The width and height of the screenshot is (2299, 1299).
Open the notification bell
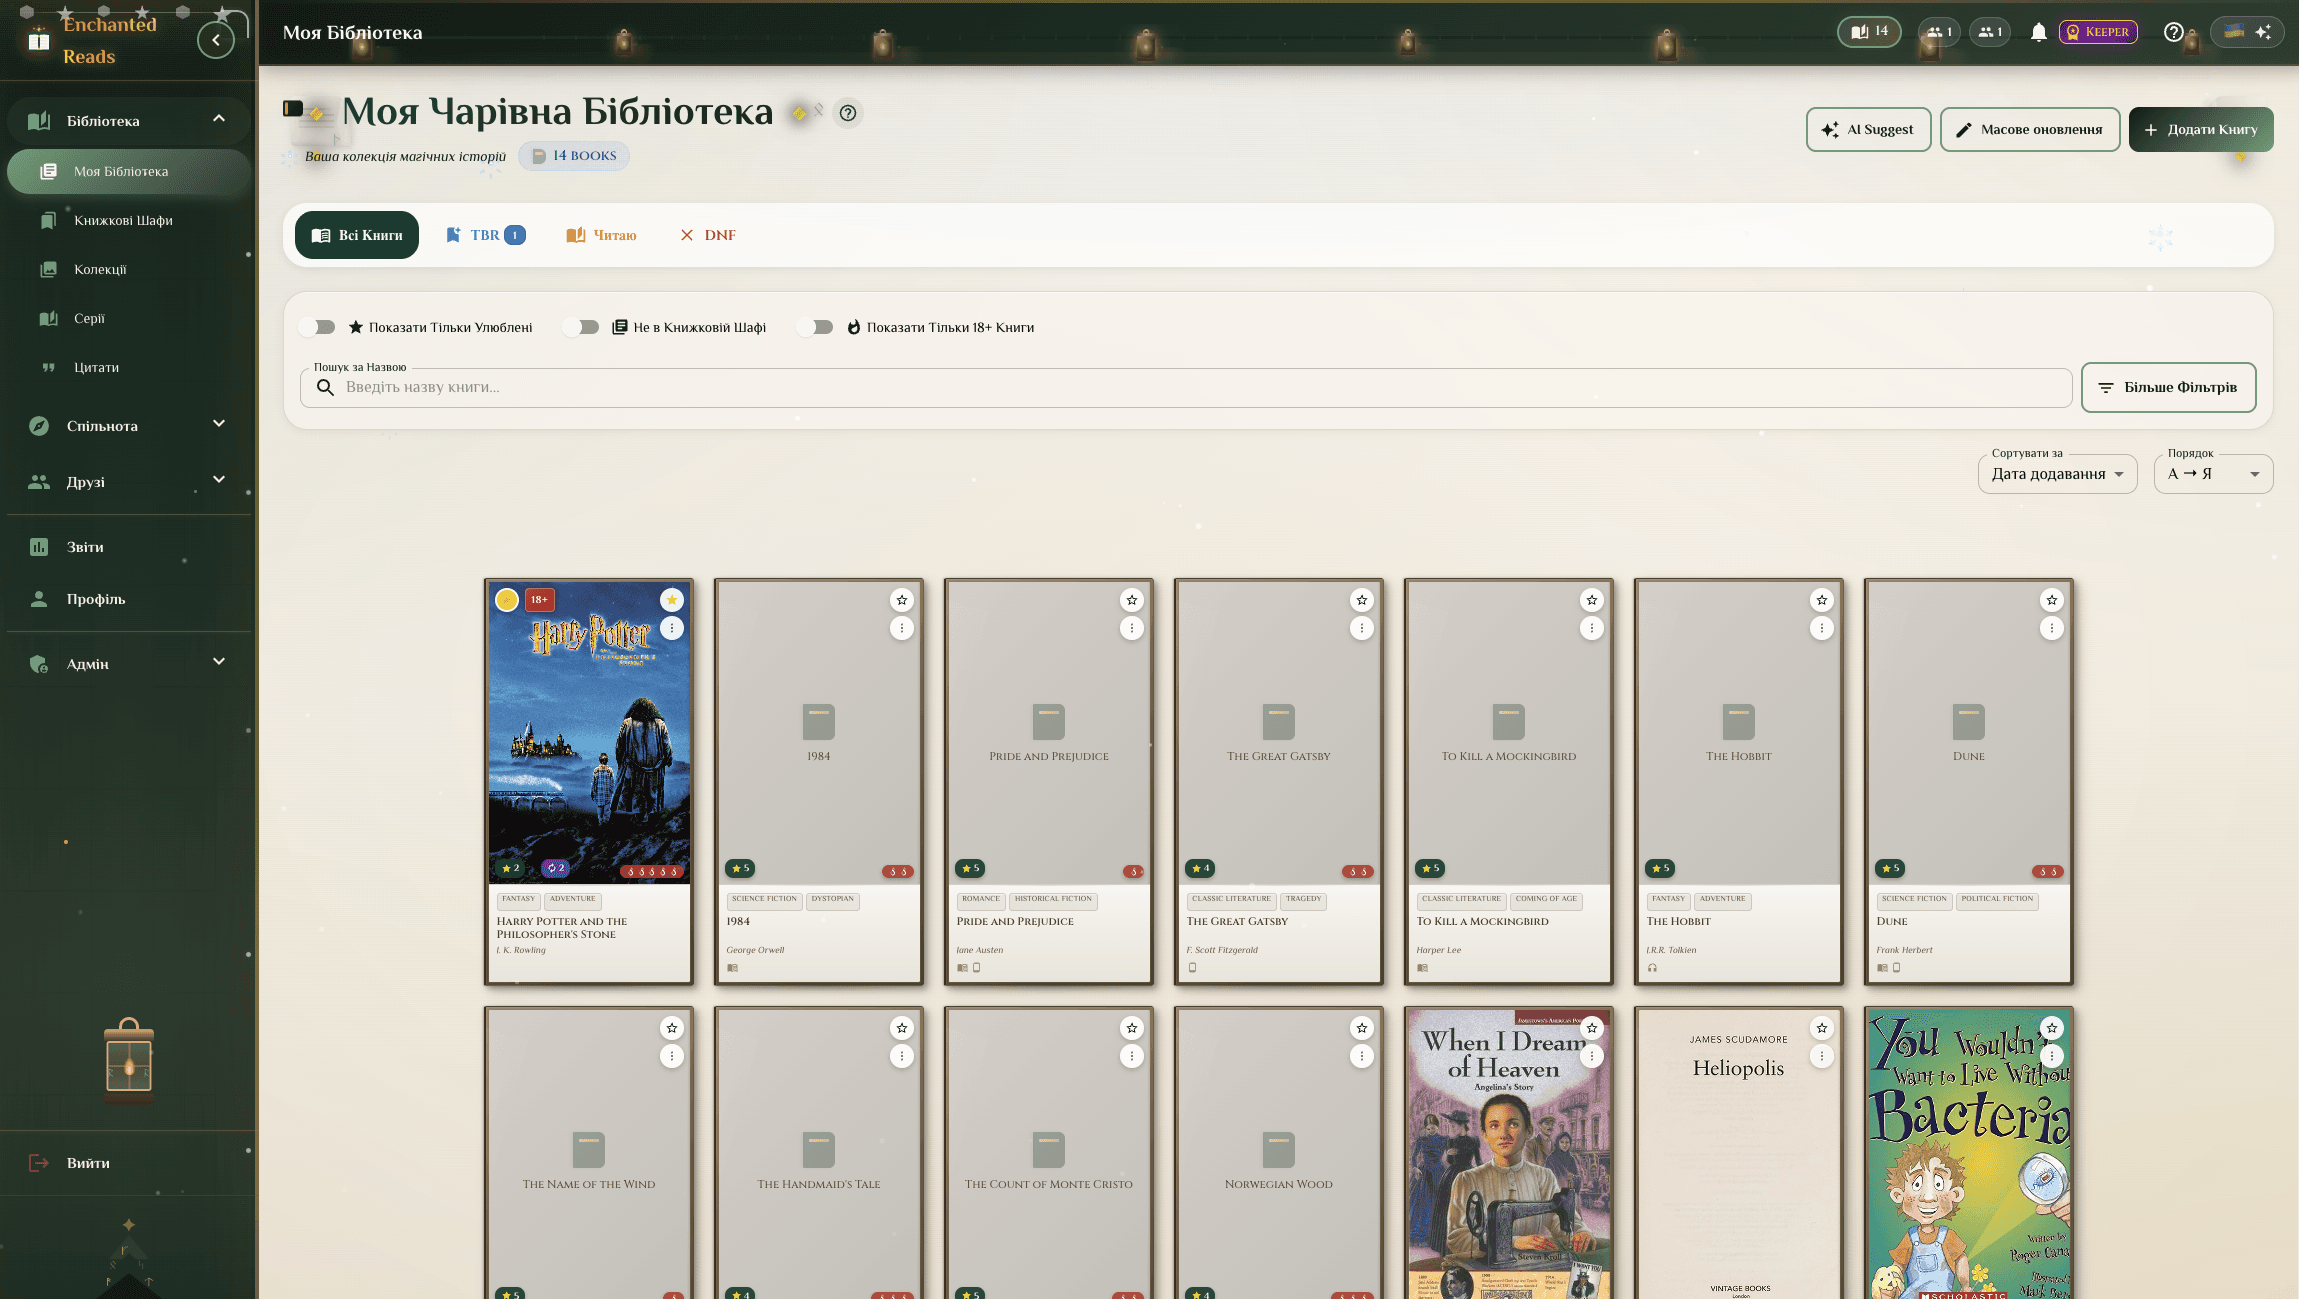tap(2037, 31)
